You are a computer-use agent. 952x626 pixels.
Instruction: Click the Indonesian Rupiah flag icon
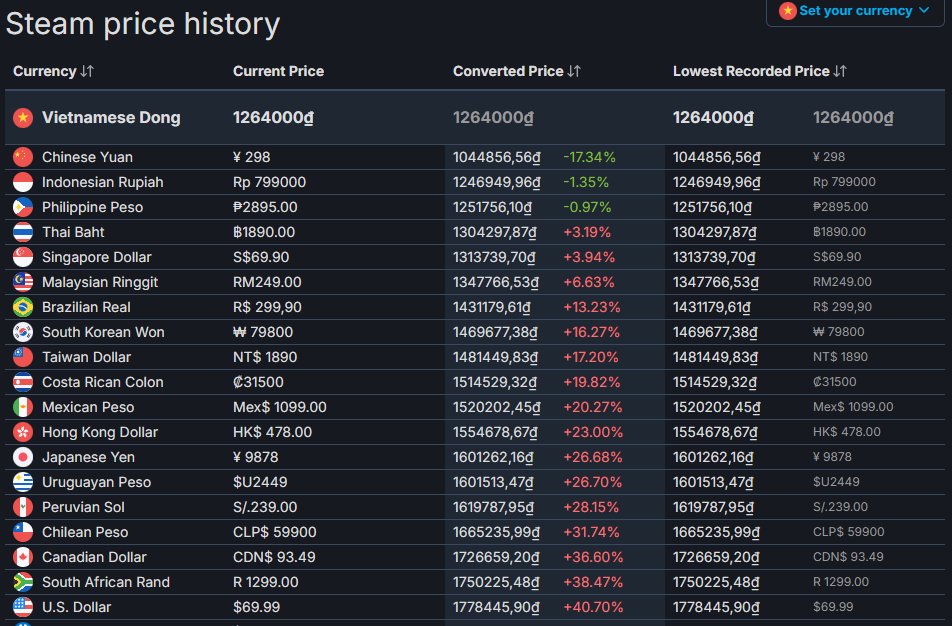23,182
